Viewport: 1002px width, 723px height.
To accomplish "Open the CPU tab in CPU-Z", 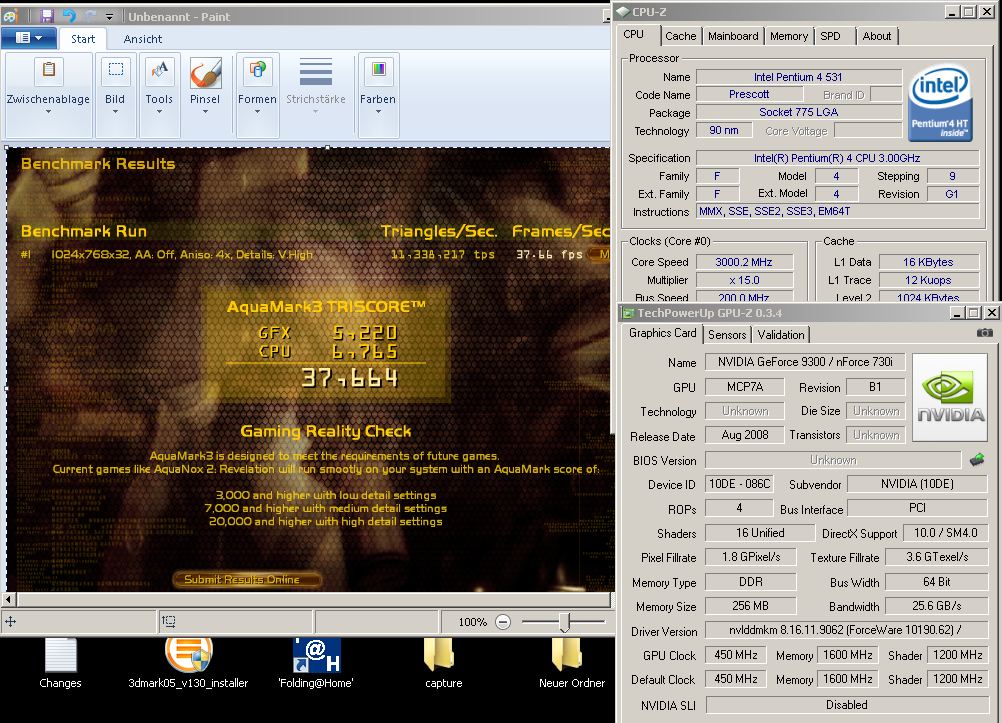I will (x=634, y=35).
